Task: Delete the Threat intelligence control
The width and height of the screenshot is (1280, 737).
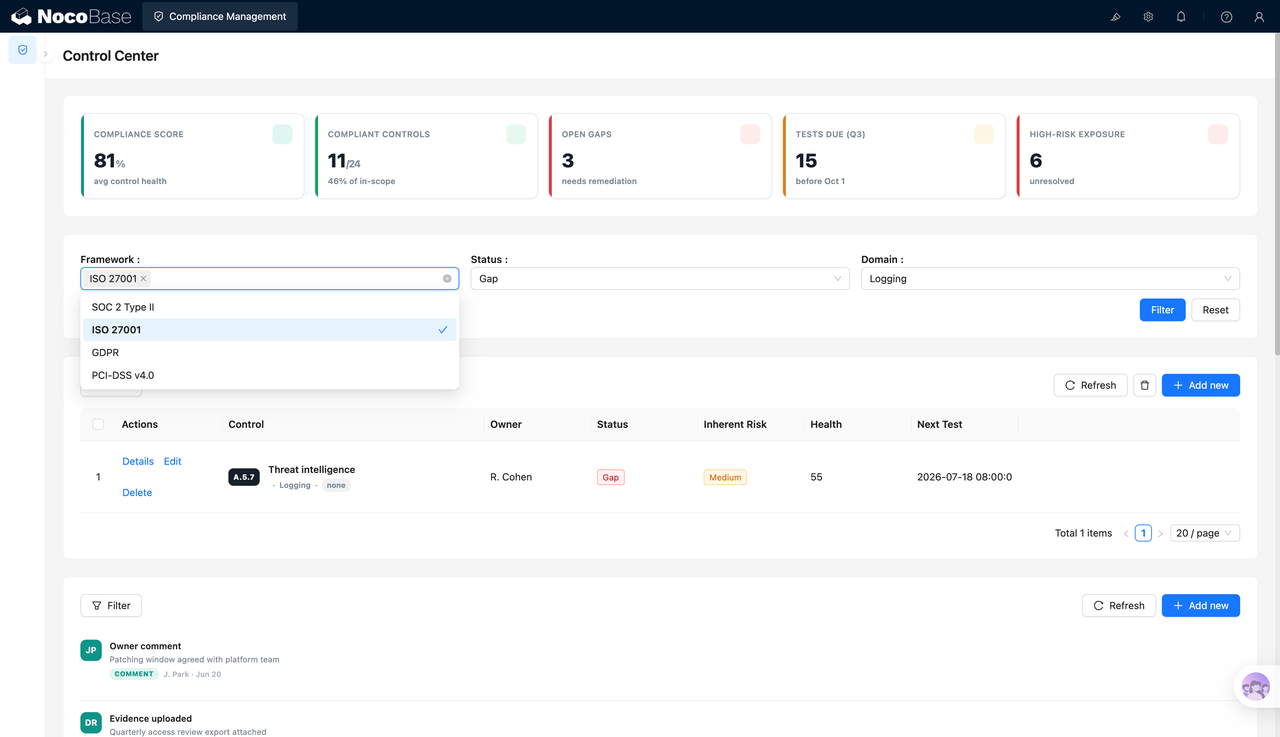Action: [137, 492]
